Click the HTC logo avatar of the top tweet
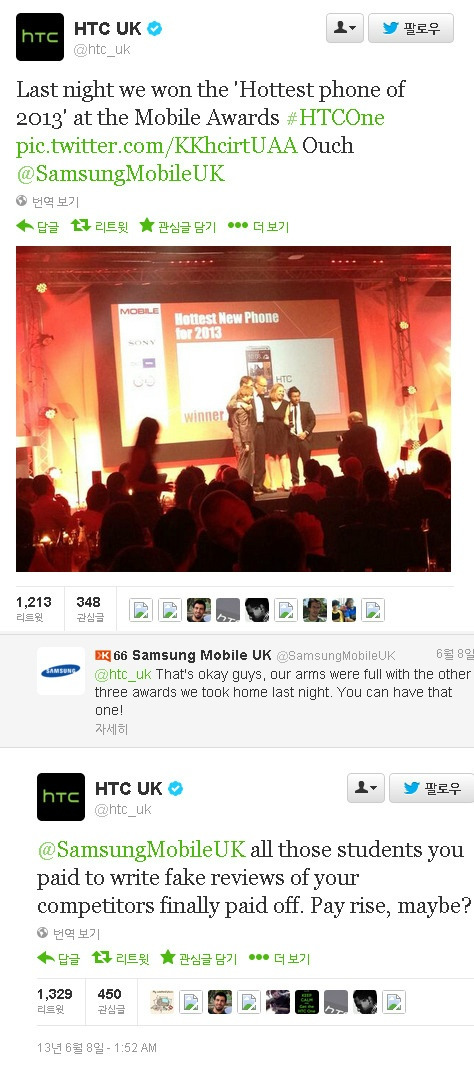This screenshot has width=474, height=1072. (40, 37)
